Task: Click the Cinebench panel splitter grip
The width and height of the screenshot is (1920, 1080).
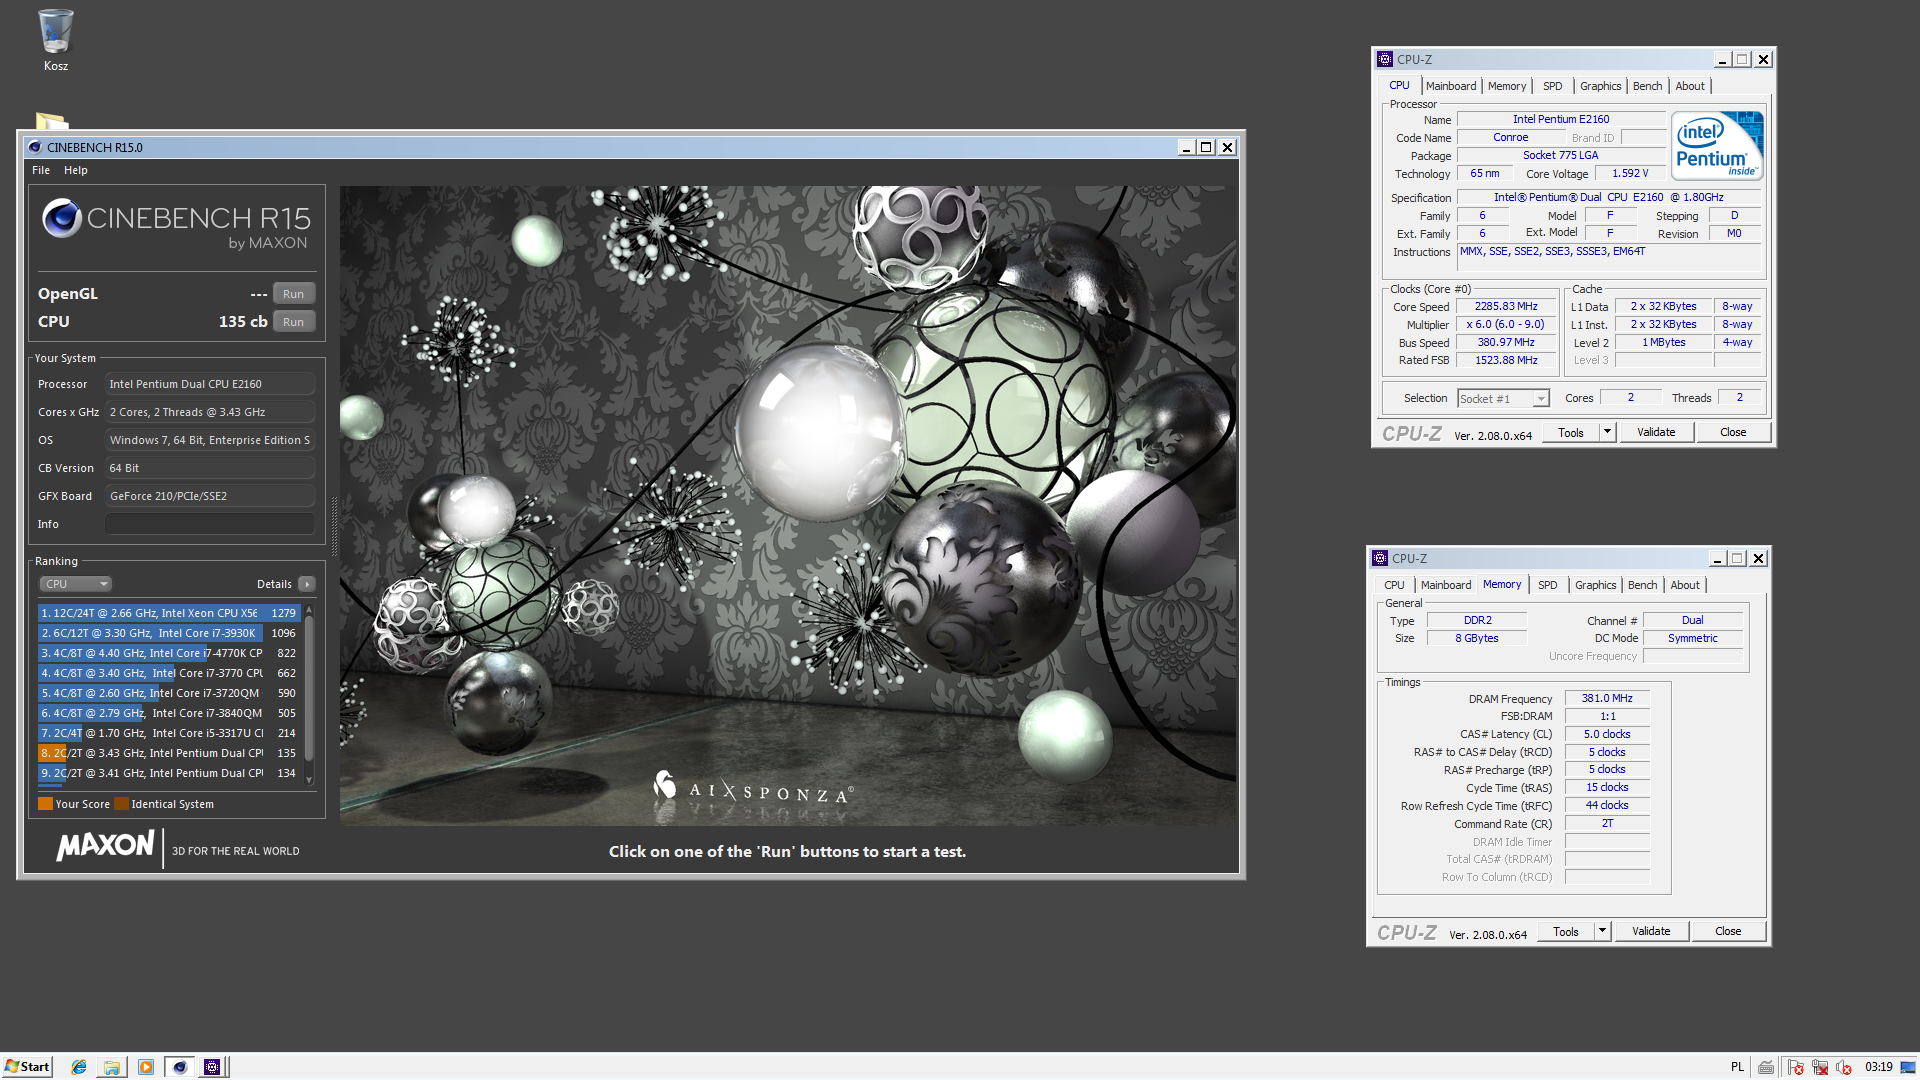Action: coord(334,525)
